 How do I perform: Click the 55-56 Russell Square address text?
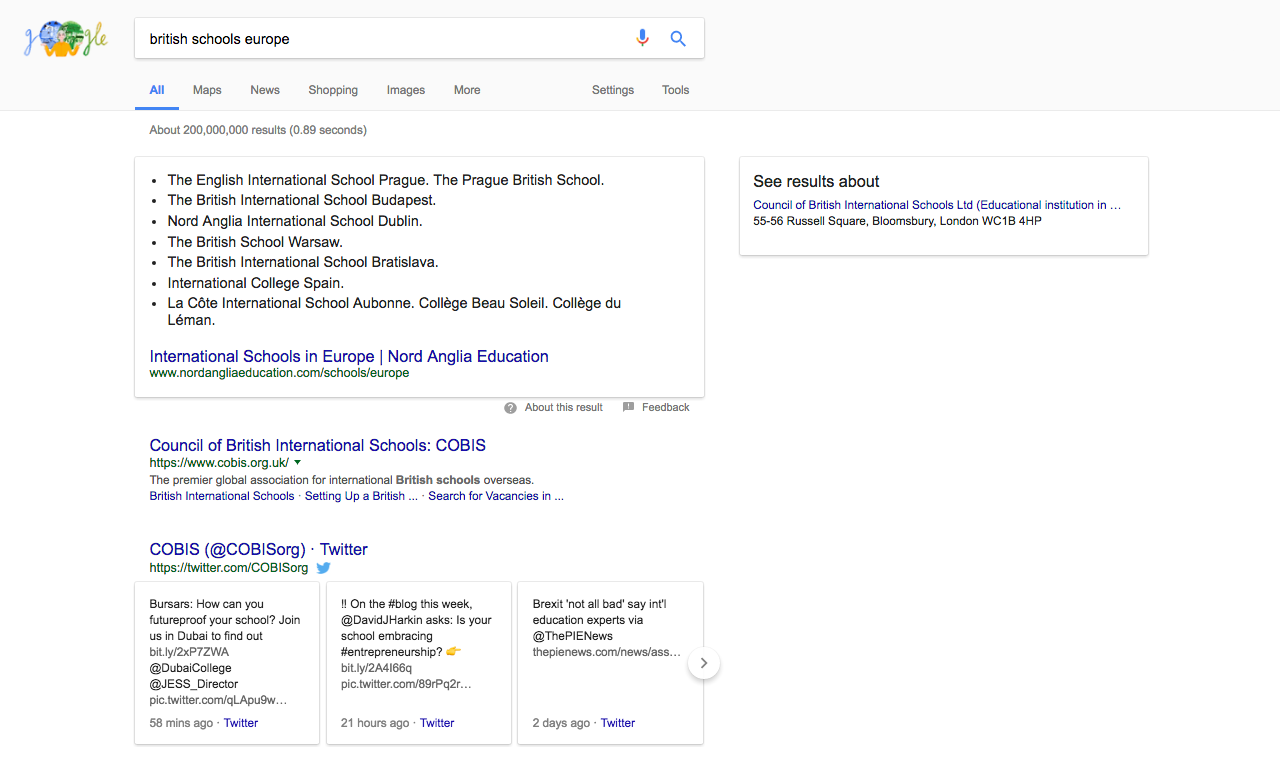click(x=897, y=221)
